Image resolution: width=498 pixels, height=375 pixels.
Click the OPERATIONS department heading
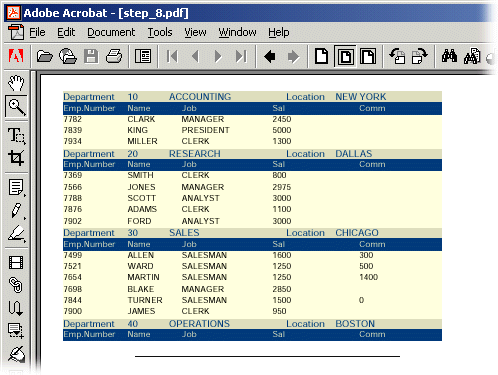click(199, 324)
